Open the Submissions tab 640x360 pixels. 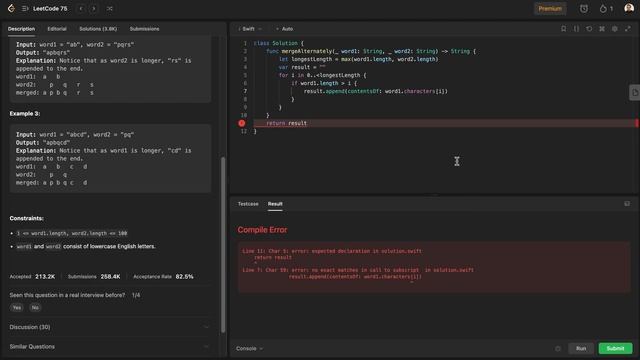point(144,29)
